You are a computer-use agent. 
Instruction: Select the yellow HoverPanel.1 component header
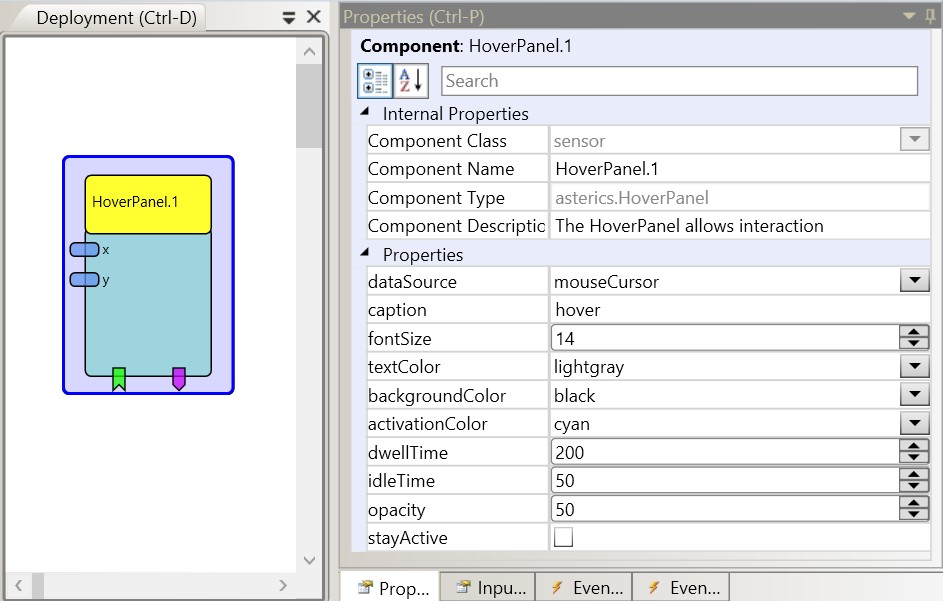[x=148, y=203]
